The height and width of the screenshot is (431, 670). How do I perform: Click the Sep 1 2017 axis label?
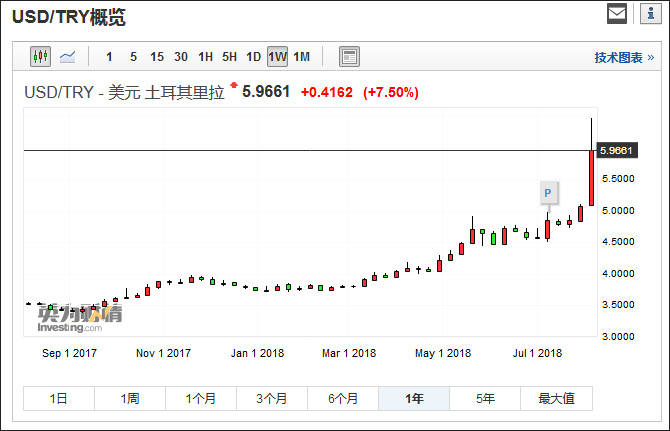(69, 353)
